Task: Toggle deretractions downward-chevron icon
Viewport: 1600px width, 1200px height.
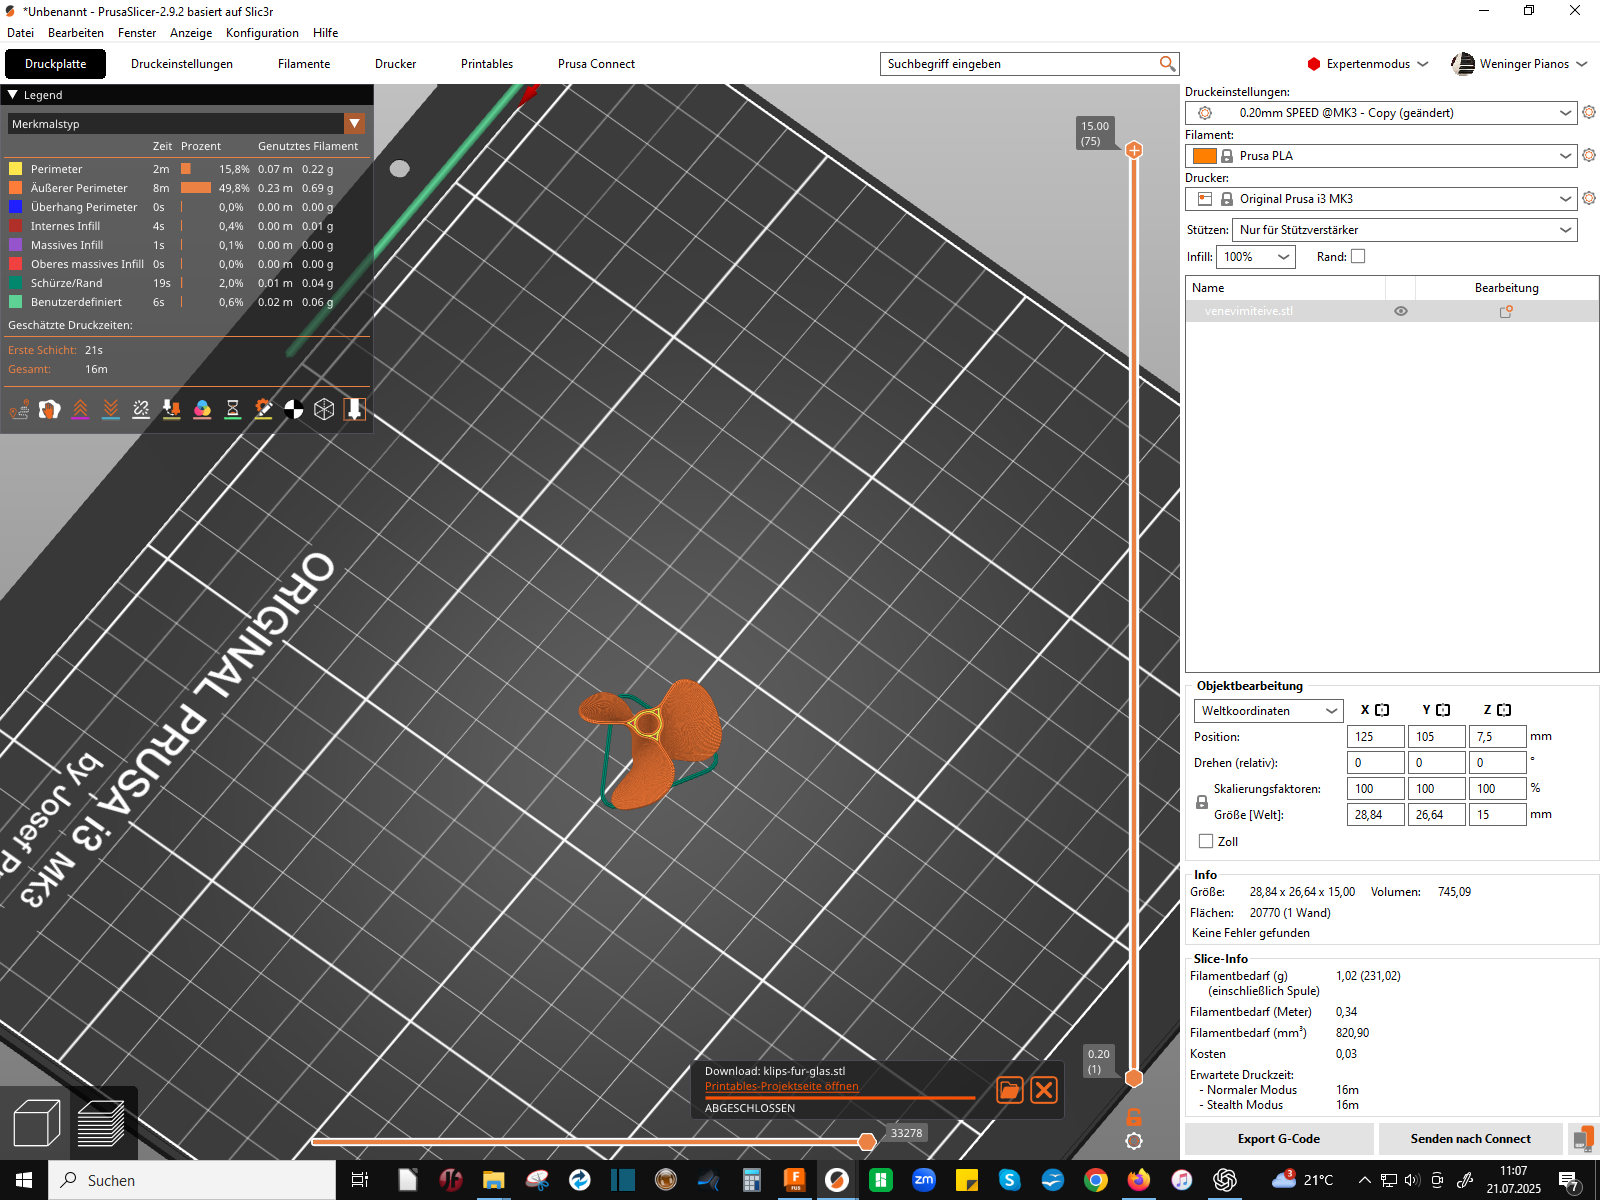Action: click(x=111, y=409)
